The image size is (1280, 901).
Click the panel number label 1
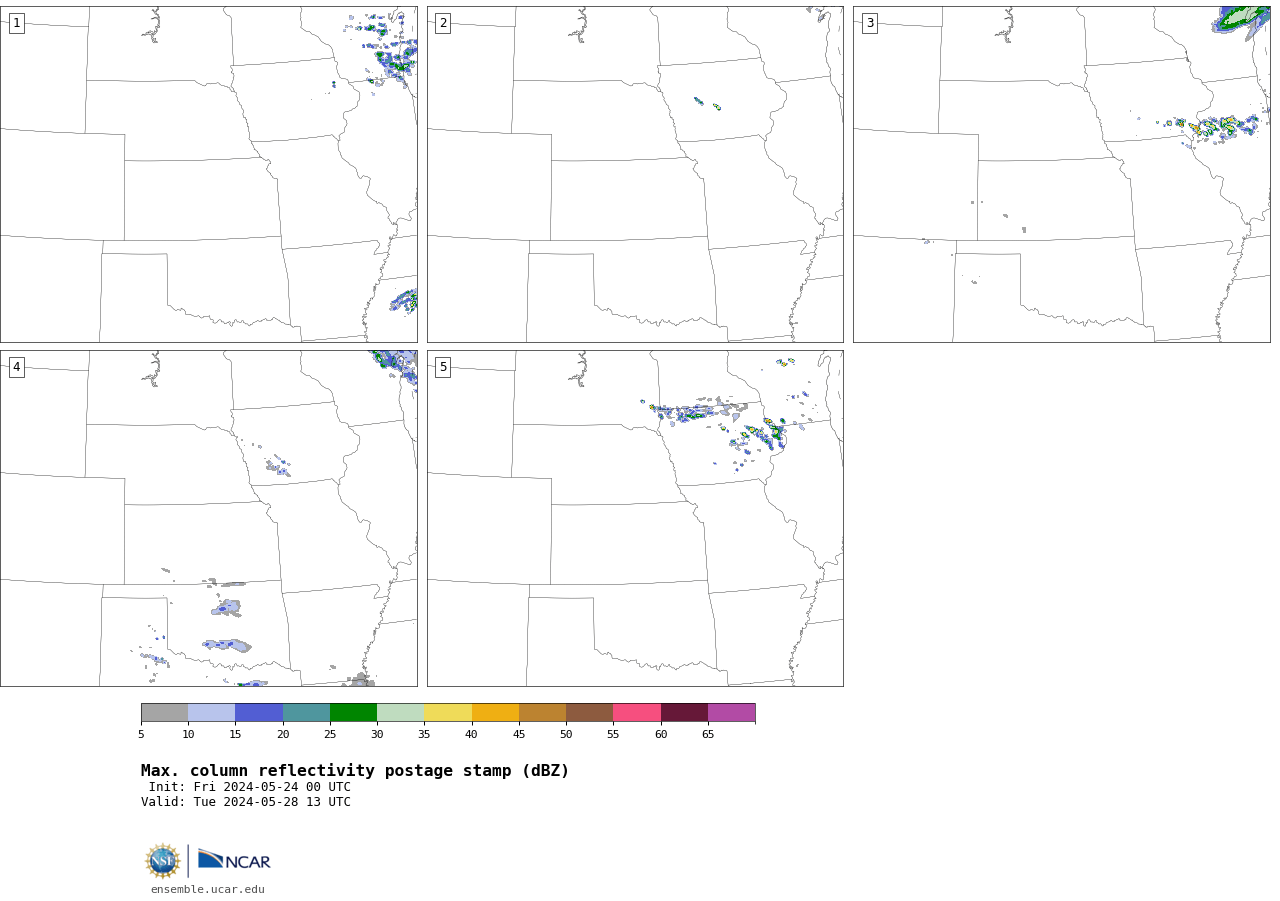coord(16,23)
